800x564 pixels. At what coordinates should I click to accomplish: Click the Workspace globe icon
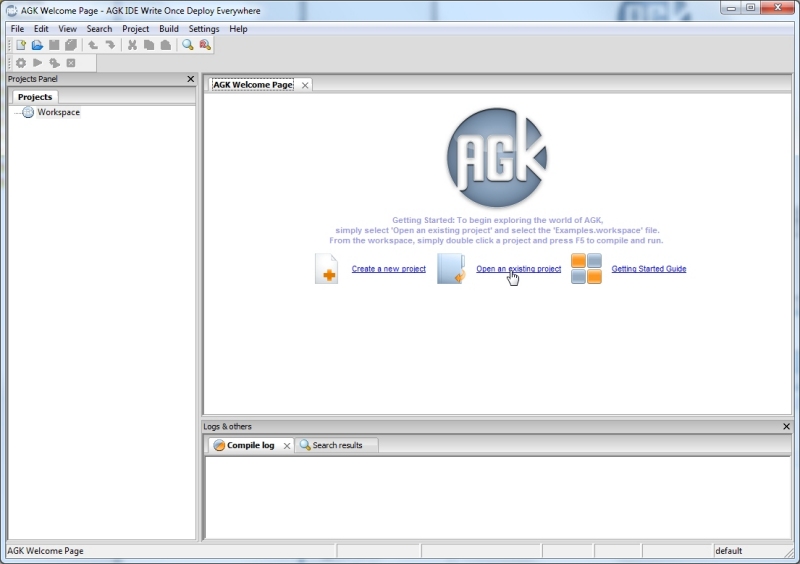click(28, 112)
